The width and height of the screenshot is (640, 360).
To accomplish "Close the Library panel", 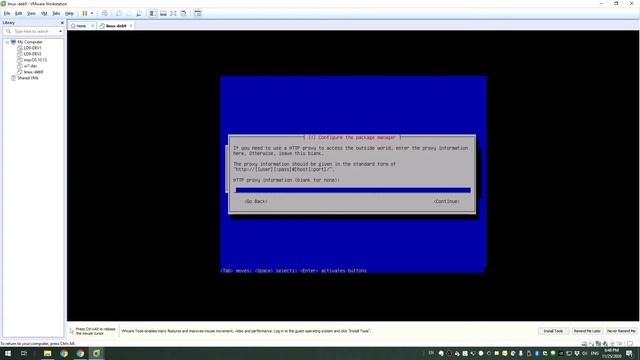I will pos(62,23).
